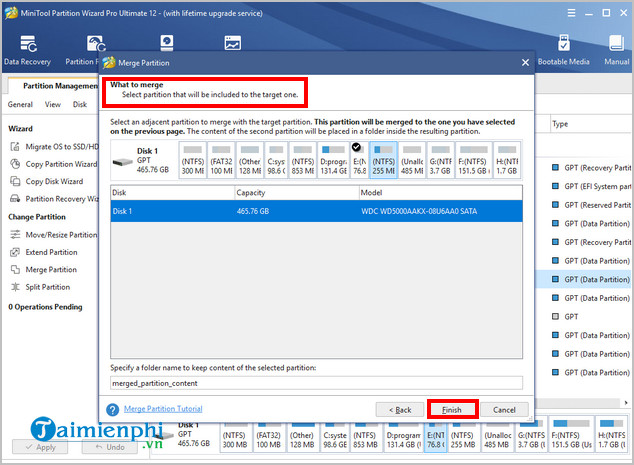The image size is (634, 465).
Task: Select the H: 1.7 GB partition in dialog
Action: (507, 161)
